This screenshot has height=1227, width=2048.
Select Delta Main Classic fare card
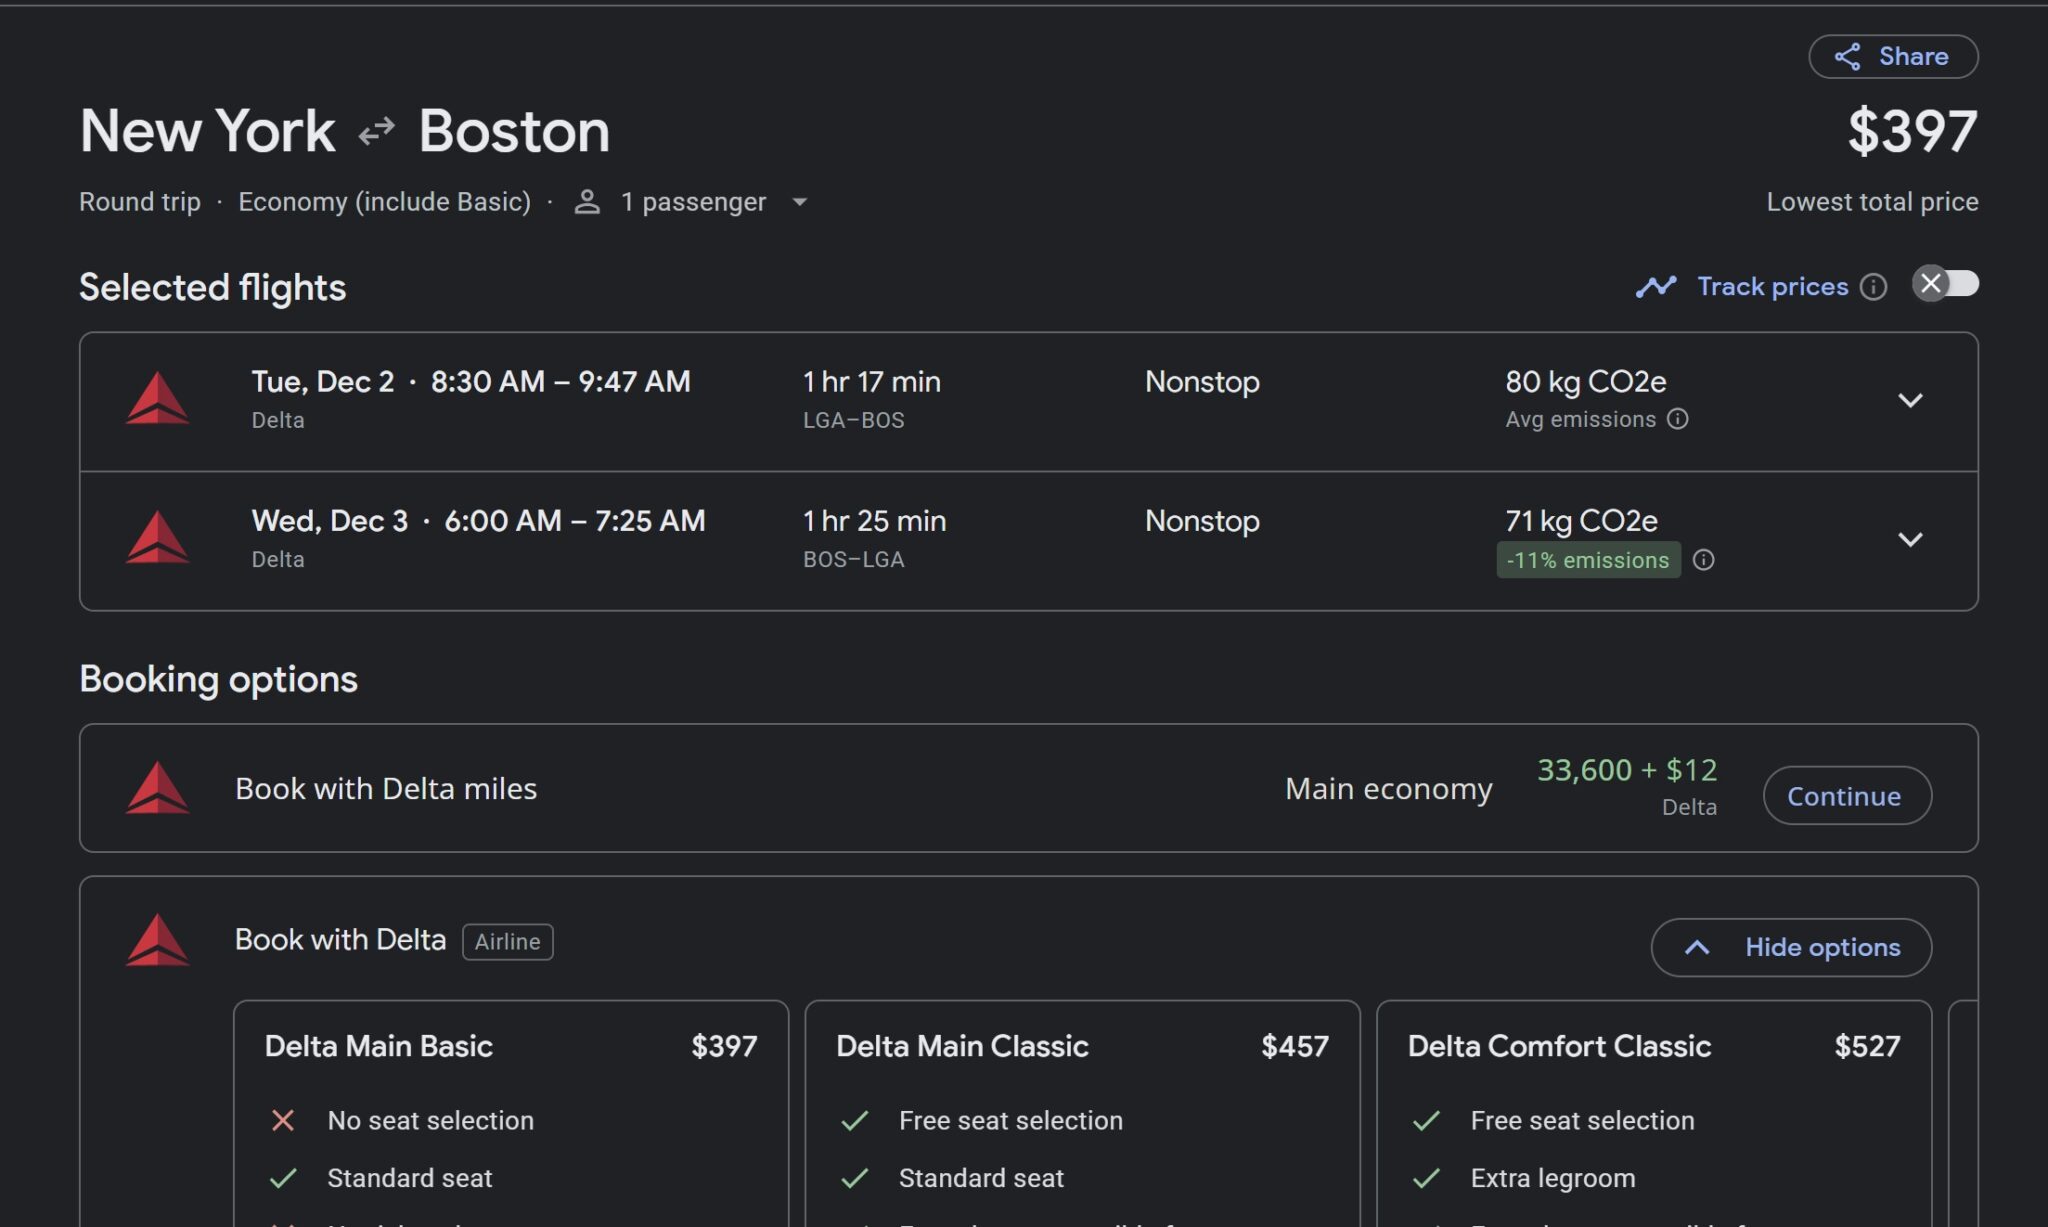[x=1082, y=1046]
